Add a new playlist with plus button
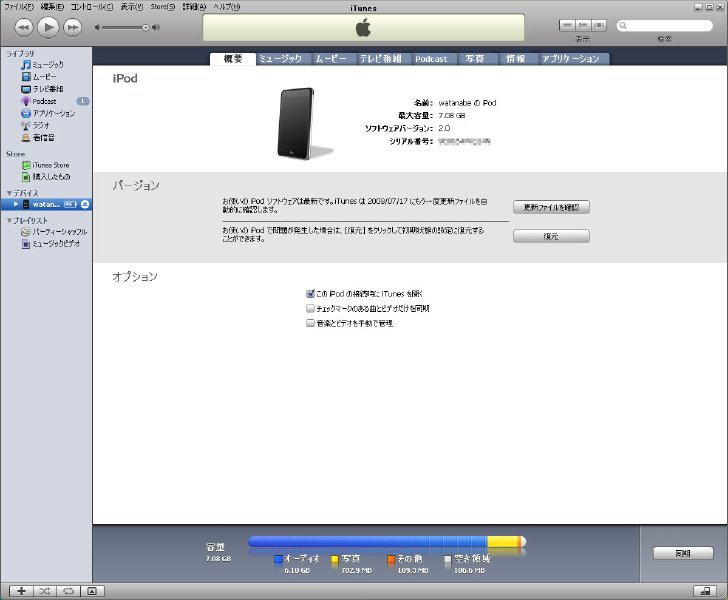This screenshot has height=600, width=728. tap(21, 591)
